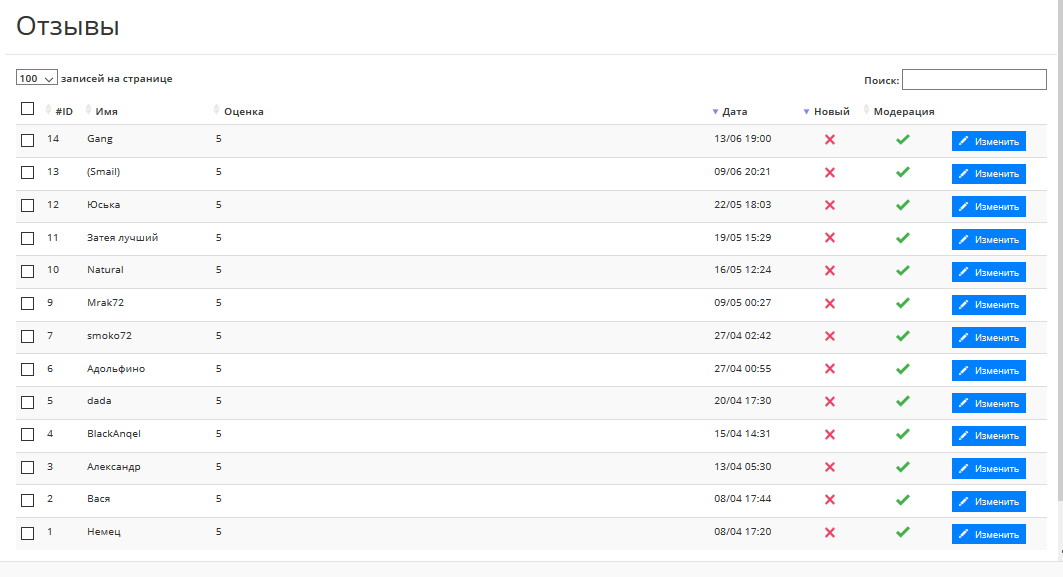Tick the checkbox for review ID 13
Image resolution: width=1063 pixels, height=577 pixels.
(28, 173)
